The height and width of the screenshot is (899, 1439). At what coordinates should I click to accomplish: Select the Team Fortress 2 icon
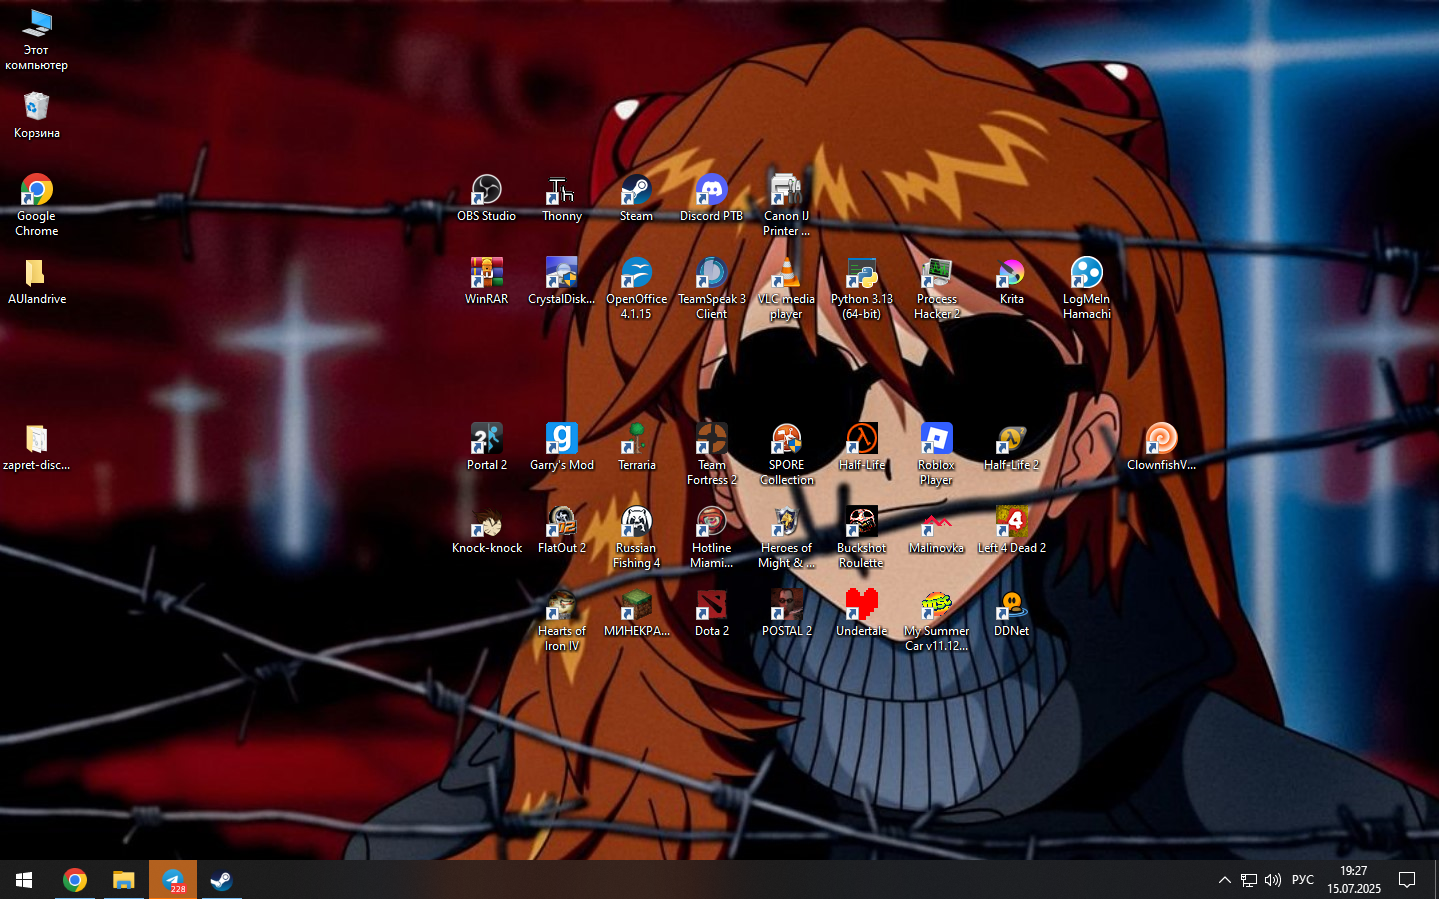[x=711, y=454]
